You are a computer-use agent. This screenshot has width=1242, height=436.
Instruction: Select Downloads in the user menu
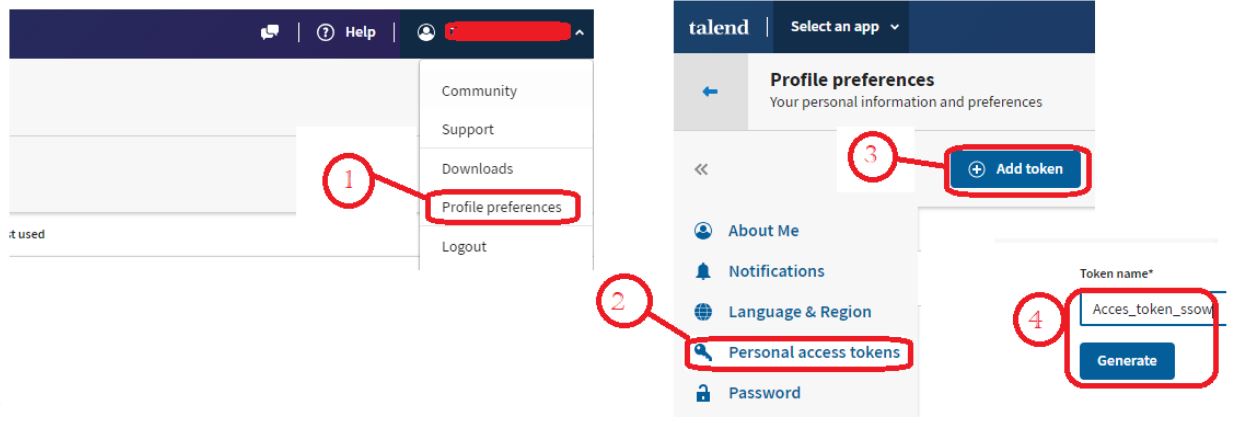click(477, 169)
